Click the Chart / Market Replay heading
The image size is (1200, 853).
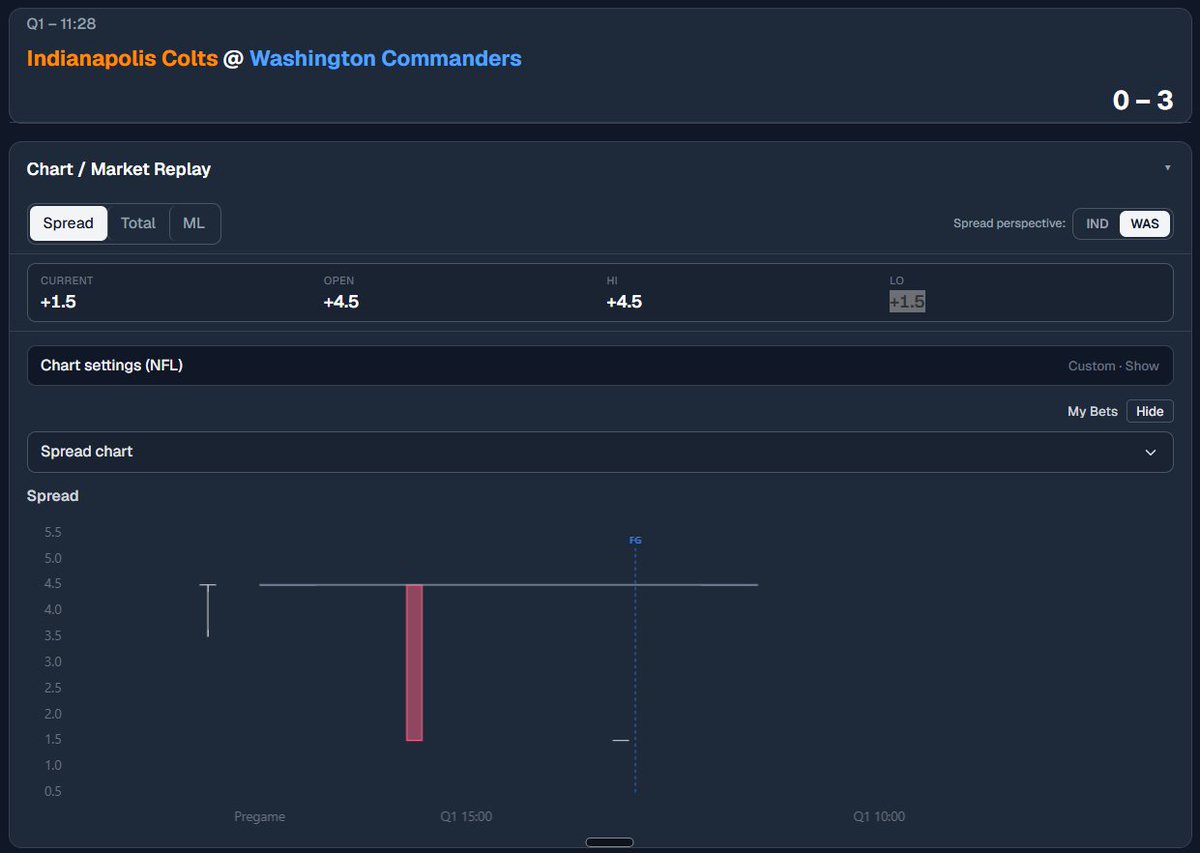(119, 169)
